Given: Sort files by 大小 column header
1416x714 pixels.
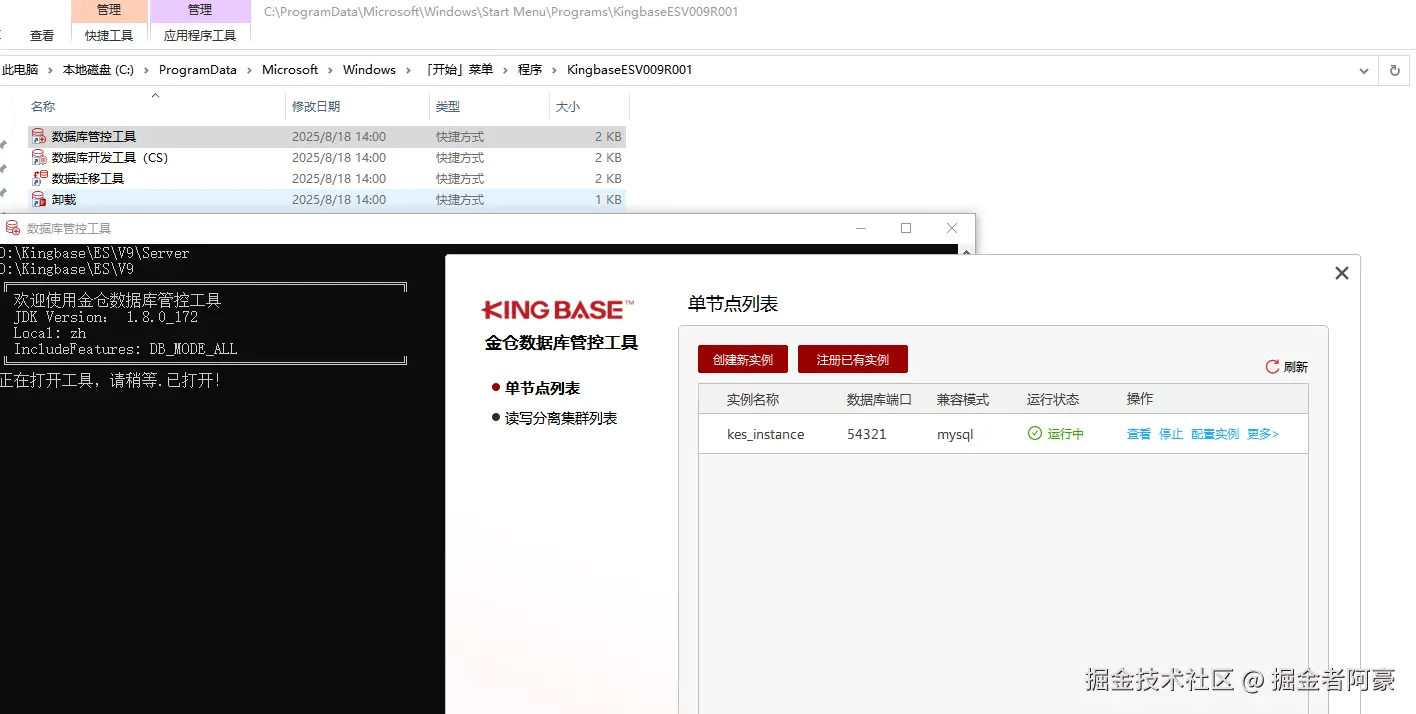Looking at the screenshot, I should (x=568, y=106).
